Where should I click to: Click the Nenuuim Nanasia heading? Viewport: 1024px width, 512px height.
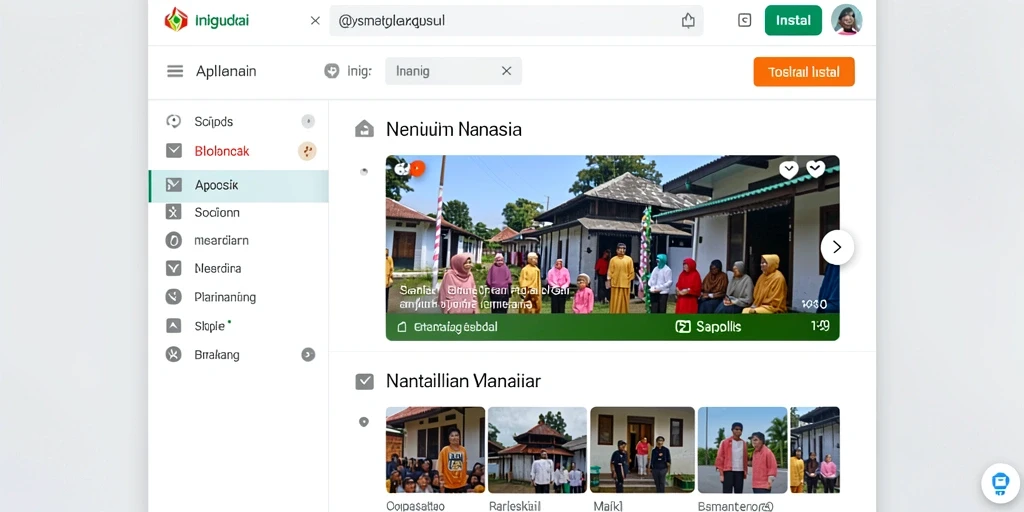pos(454,129)
